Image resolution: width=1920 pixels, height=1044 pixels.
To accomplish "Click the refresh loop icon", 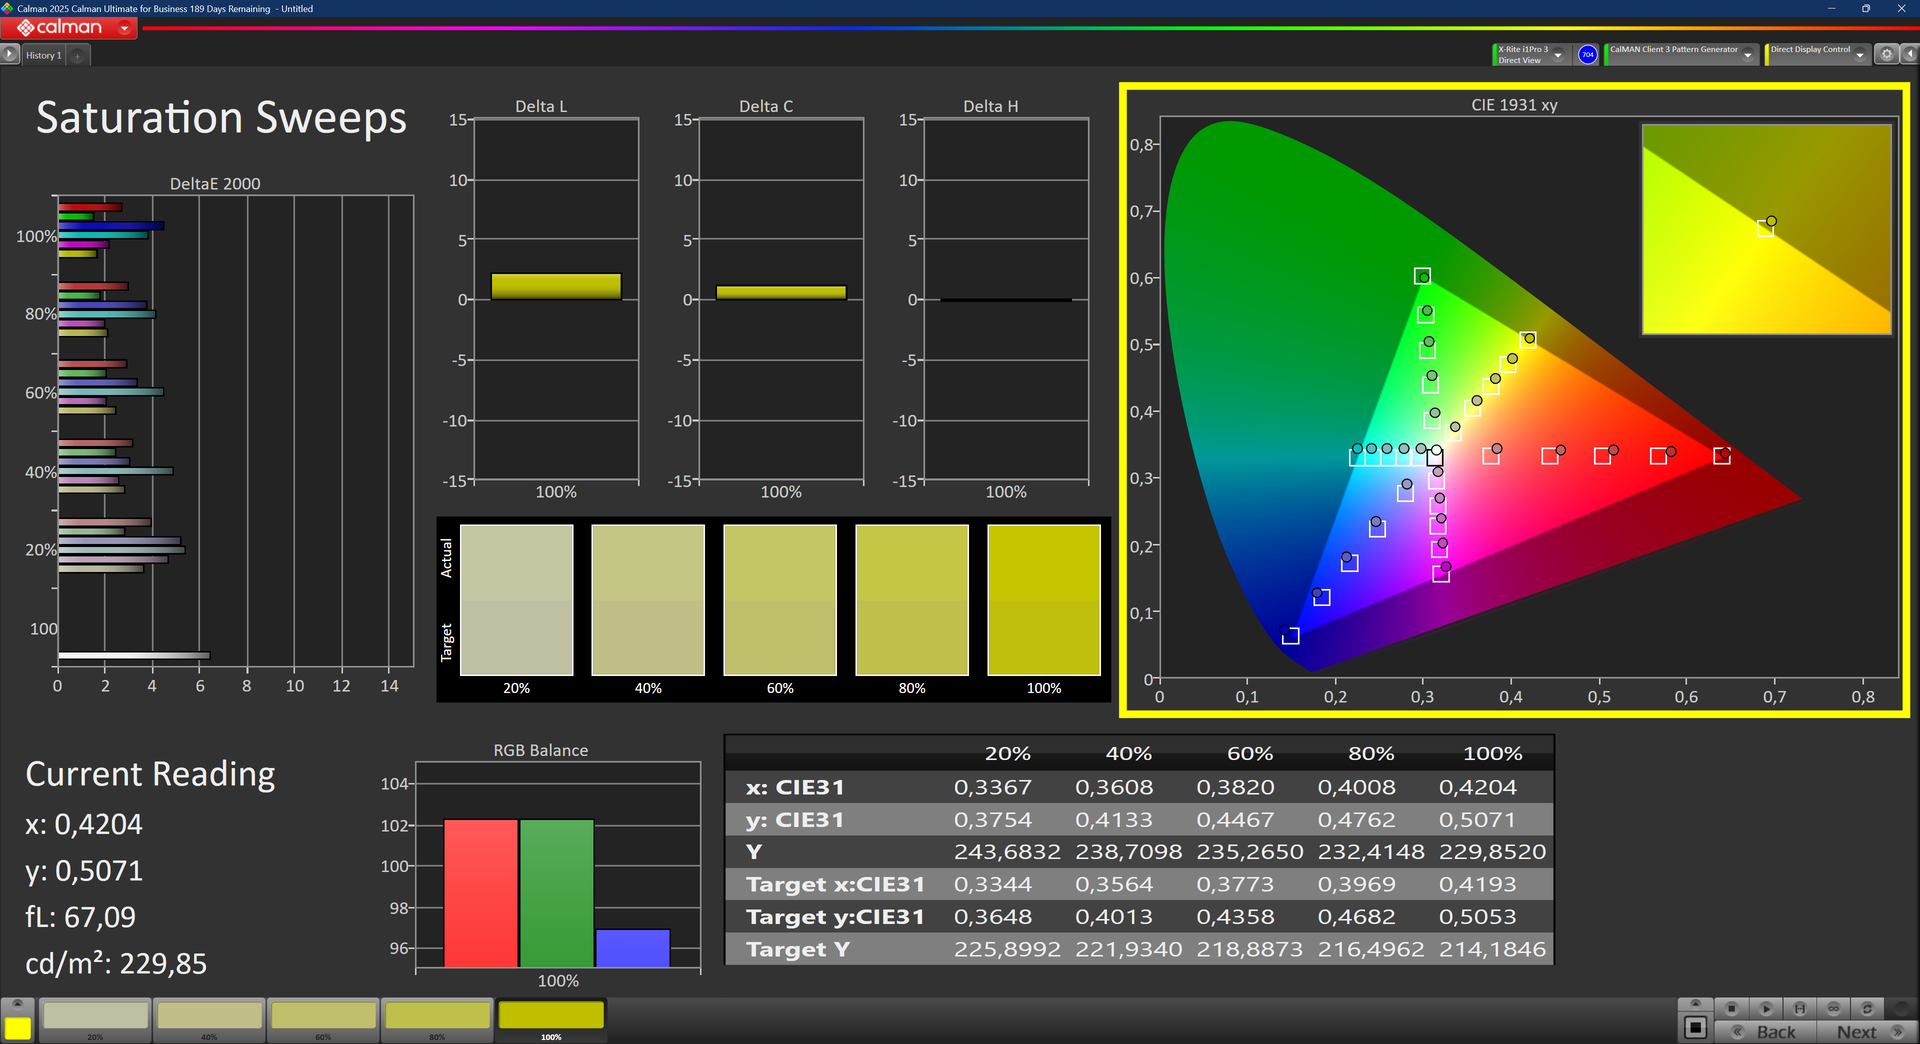I will click(x=1867, y=1008).
